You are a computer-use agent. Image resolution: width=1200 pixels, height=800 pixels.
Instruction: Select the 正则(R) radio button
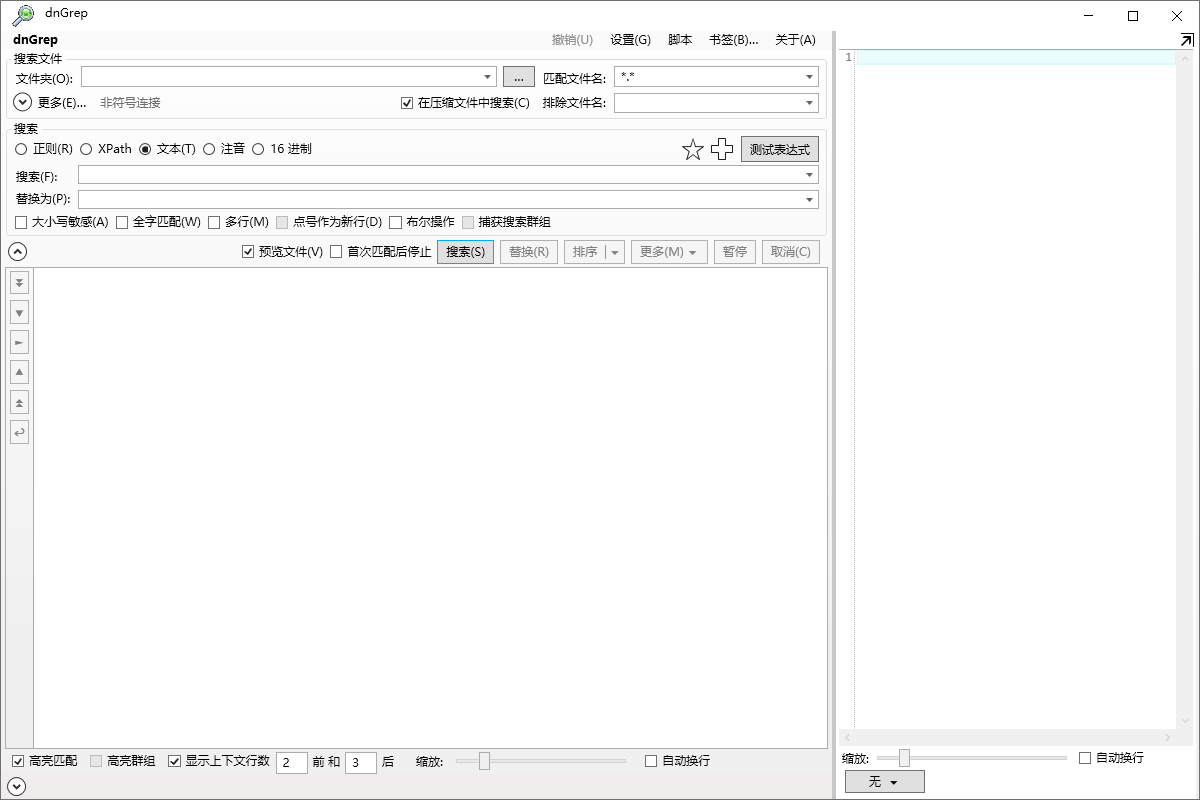tap(20, 148)
